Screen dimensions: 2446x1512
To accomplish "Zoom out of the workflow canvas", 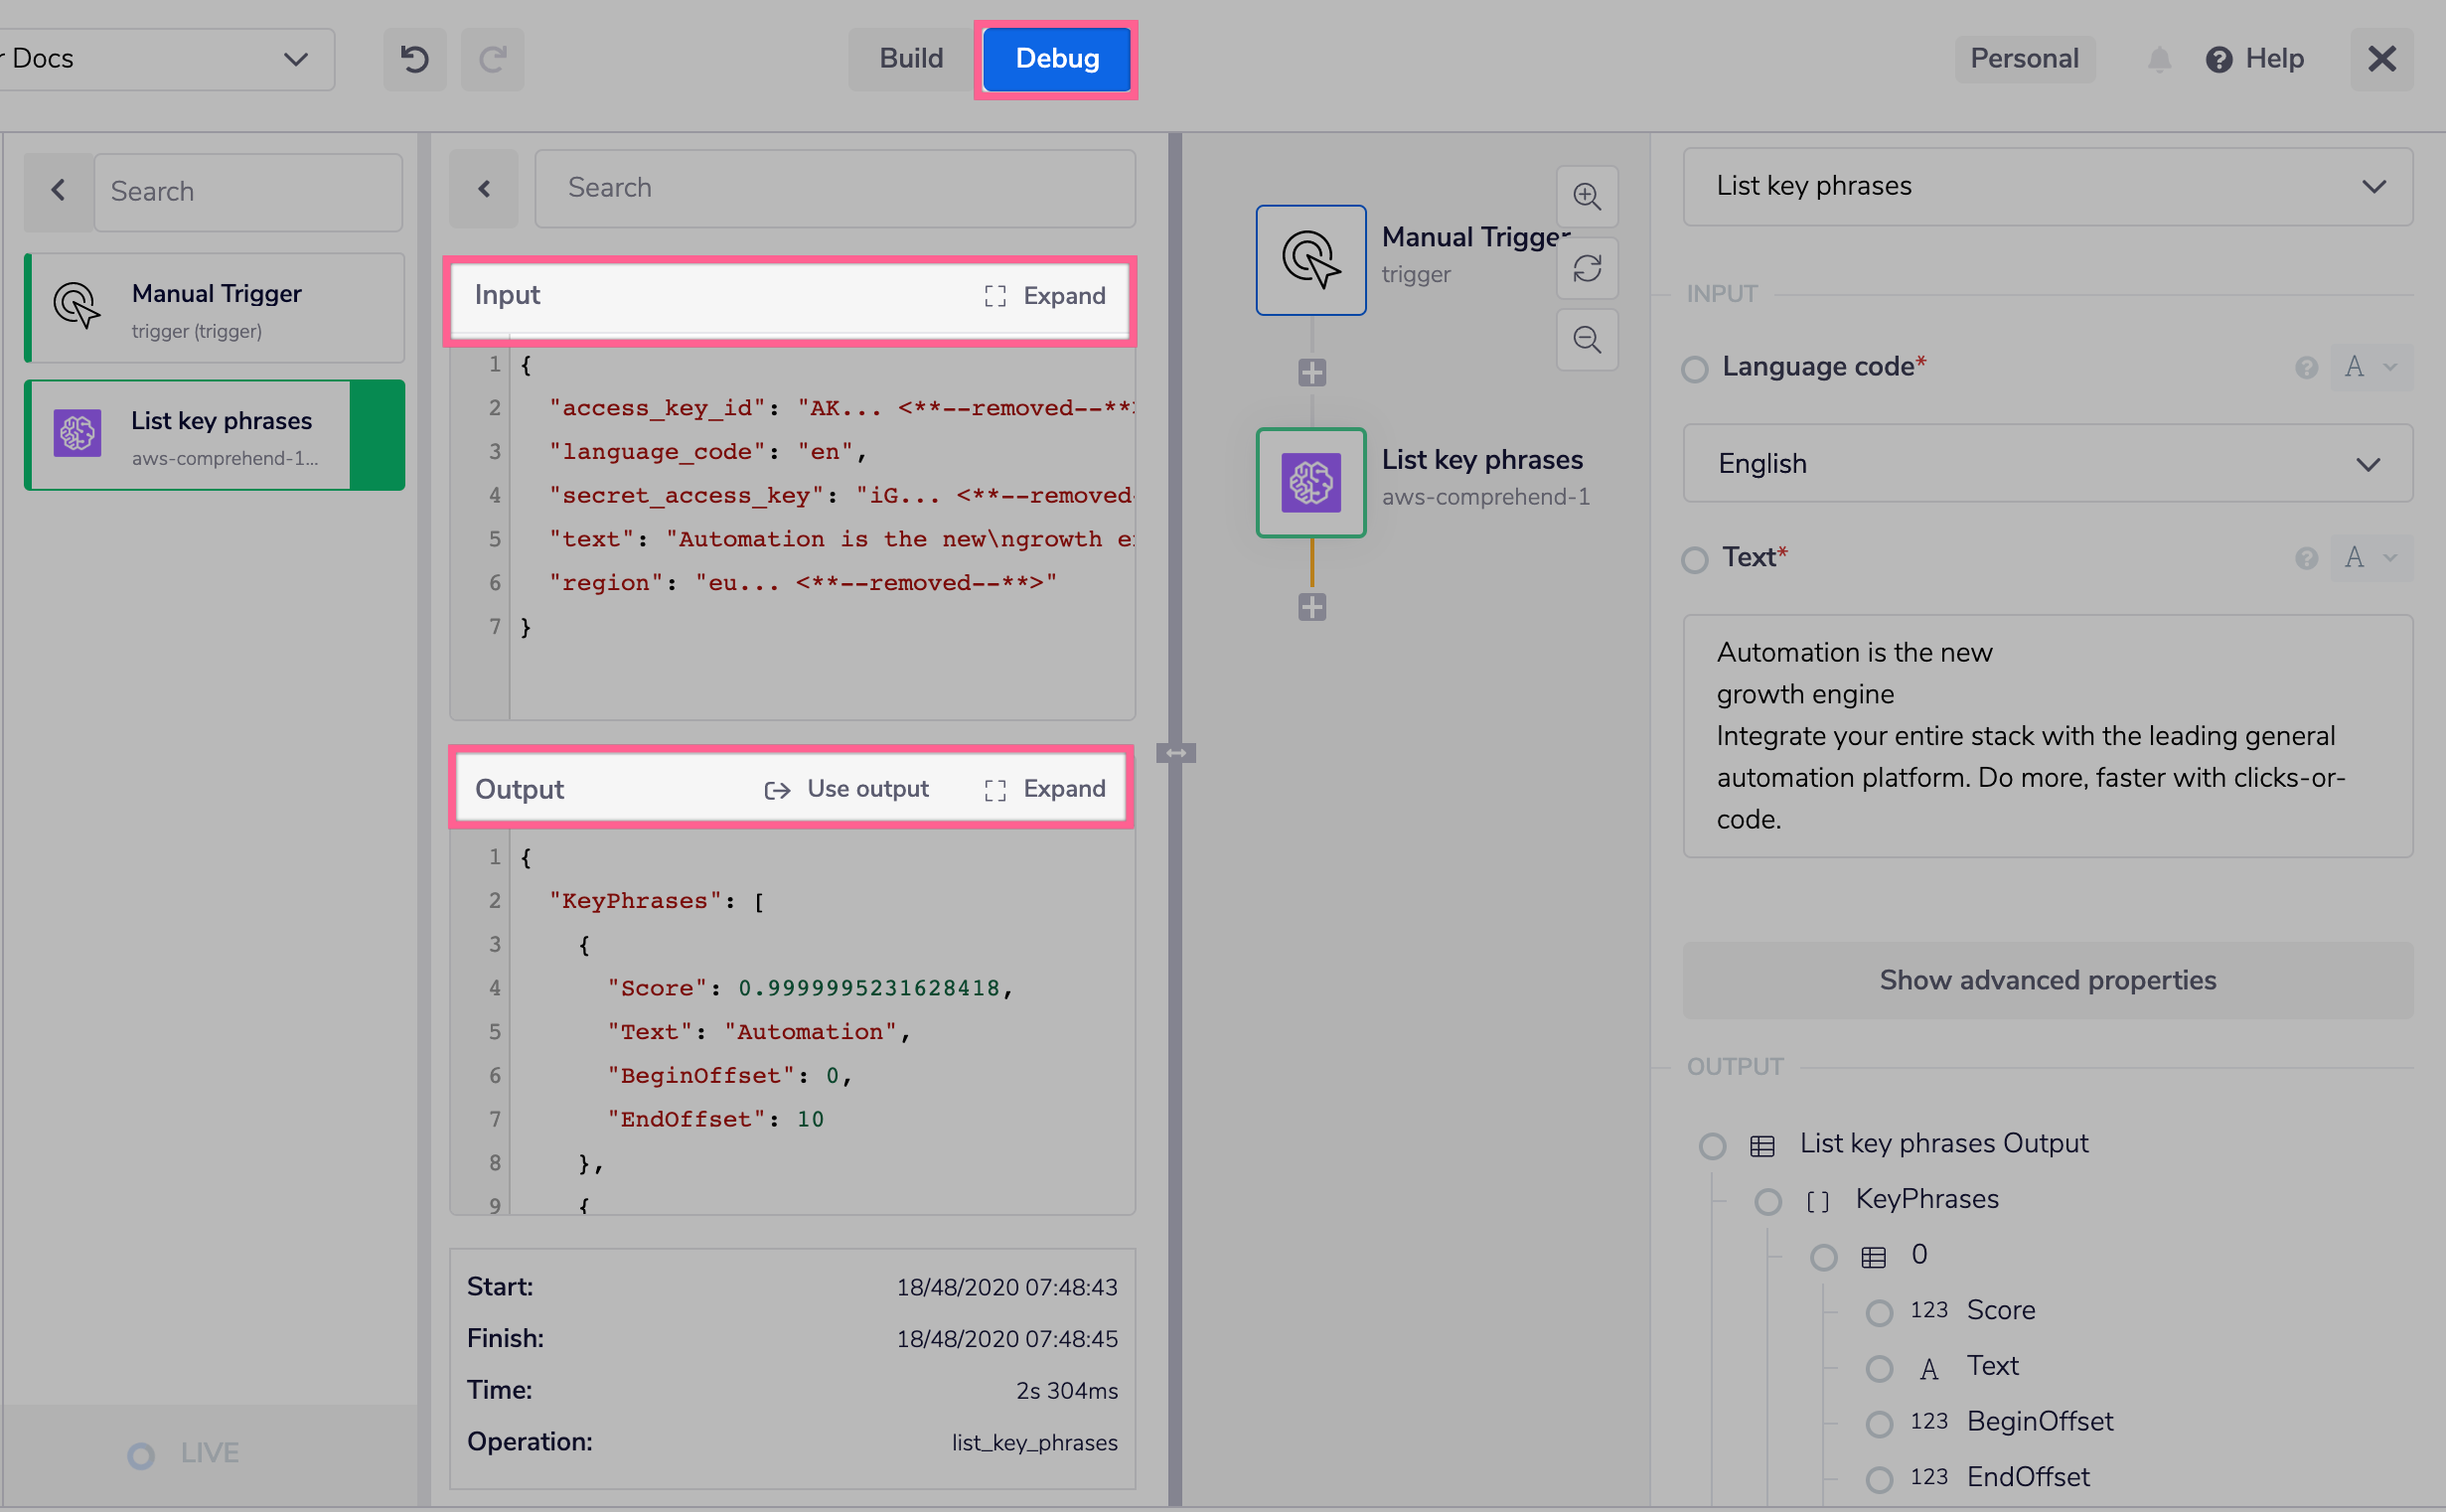I will pos(1586,340).
